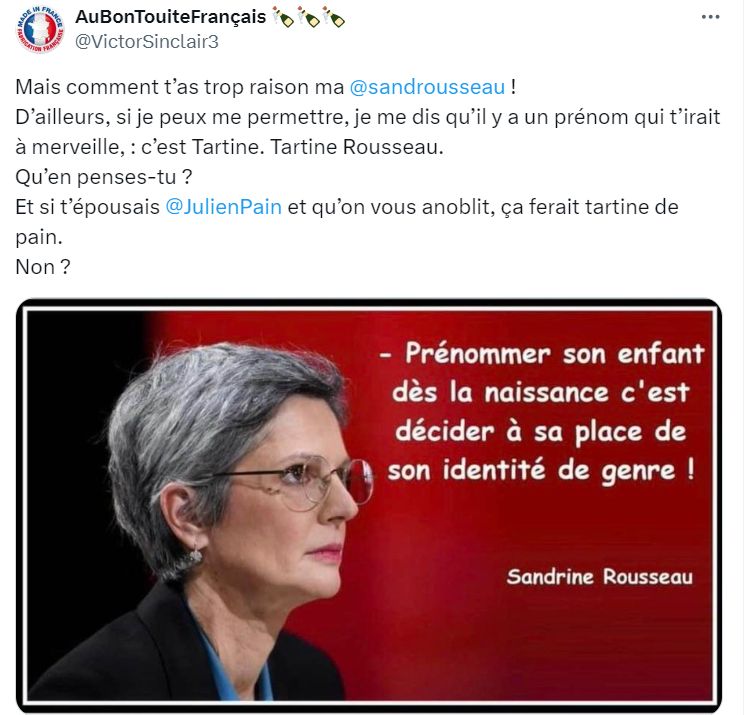Screen dimensions: 747x715
Task: Click the earring in the photo
Action: click(x=194, y=556)
